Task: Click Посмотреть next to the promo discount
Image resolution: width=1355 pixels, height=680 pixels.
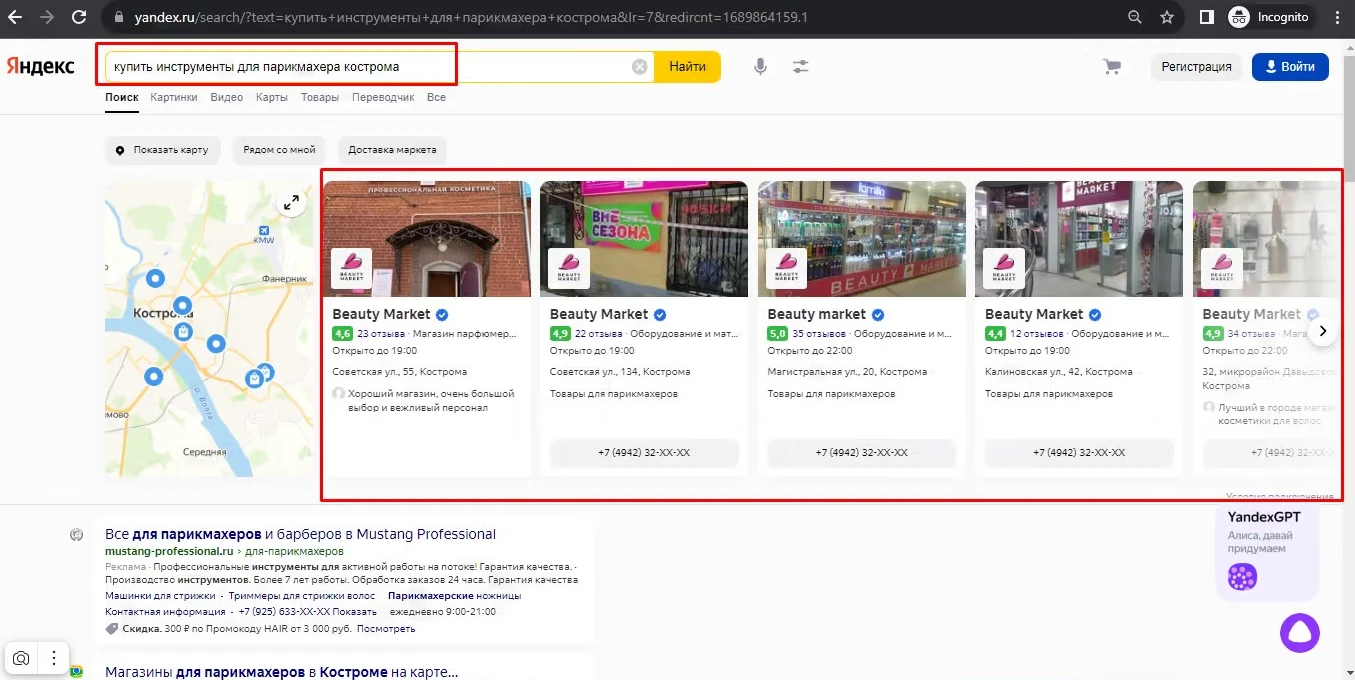Action: (x=386, y=629)
